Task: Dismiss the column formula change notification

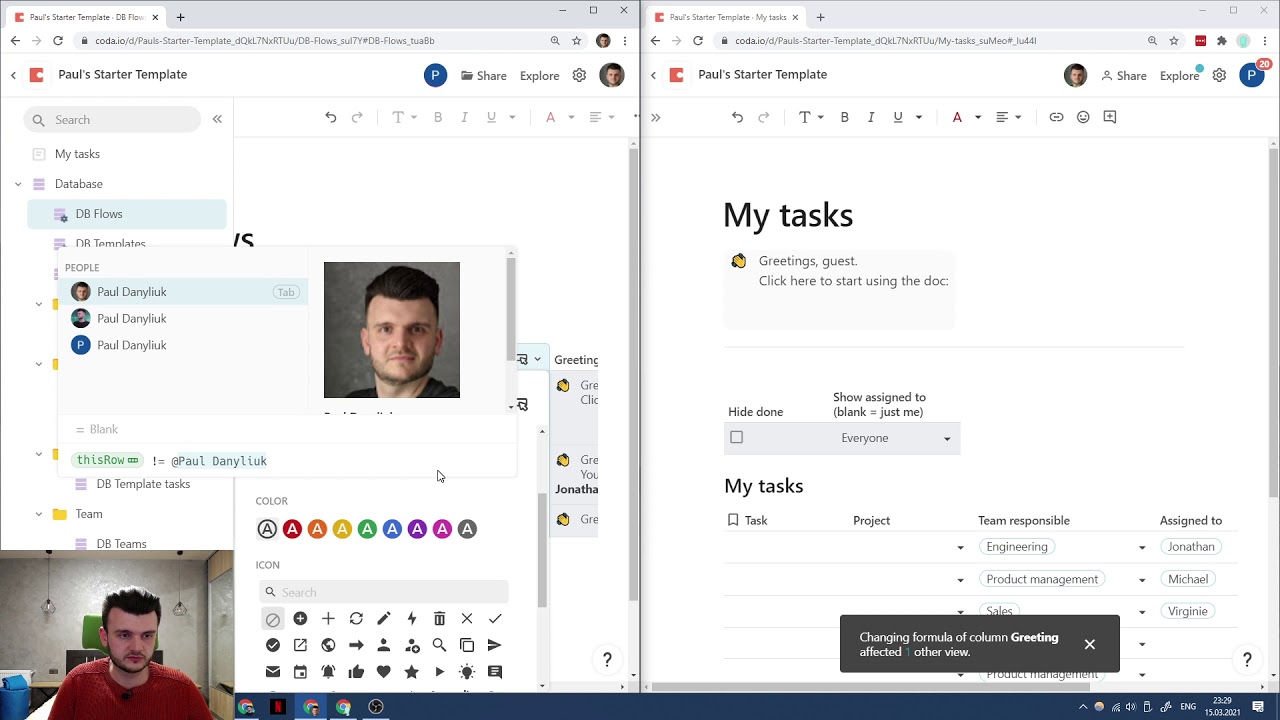Action: point(1090,644)
